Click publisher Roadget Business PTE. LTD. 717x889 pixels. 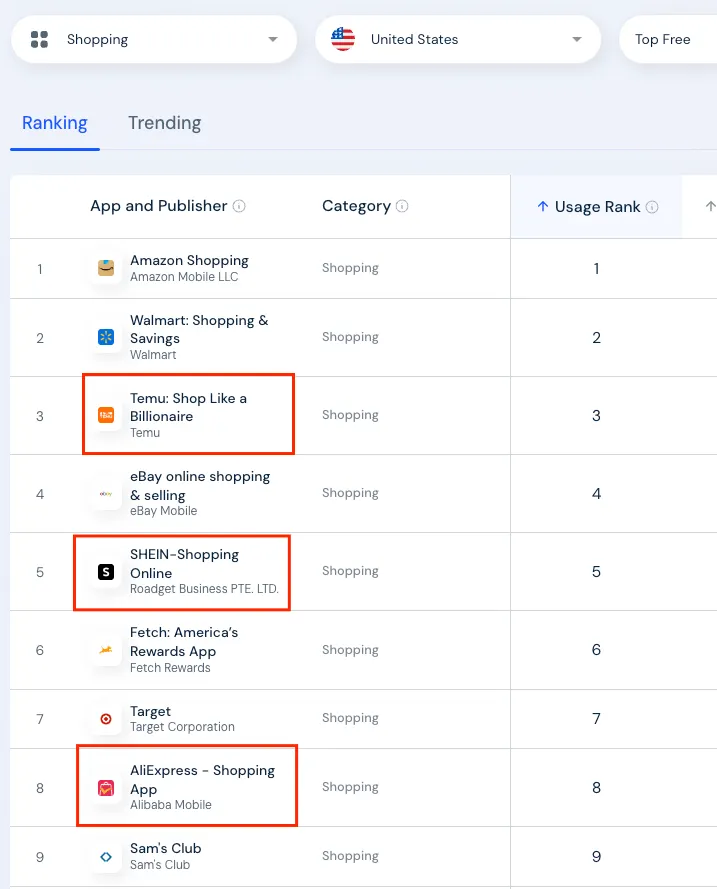(x=204, y=589)
